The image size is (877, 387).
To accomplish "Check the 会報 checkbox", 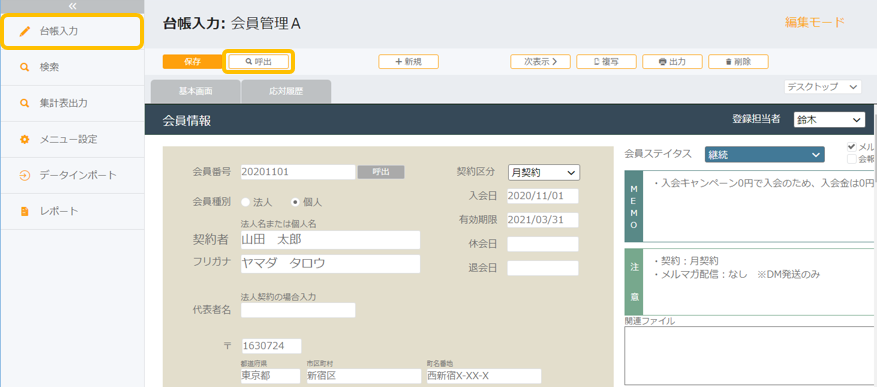I will click(x=852, y=159).
